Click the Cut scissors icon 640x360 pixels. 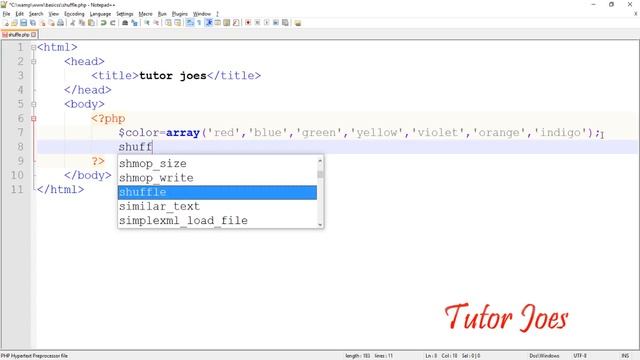point(73,23)
